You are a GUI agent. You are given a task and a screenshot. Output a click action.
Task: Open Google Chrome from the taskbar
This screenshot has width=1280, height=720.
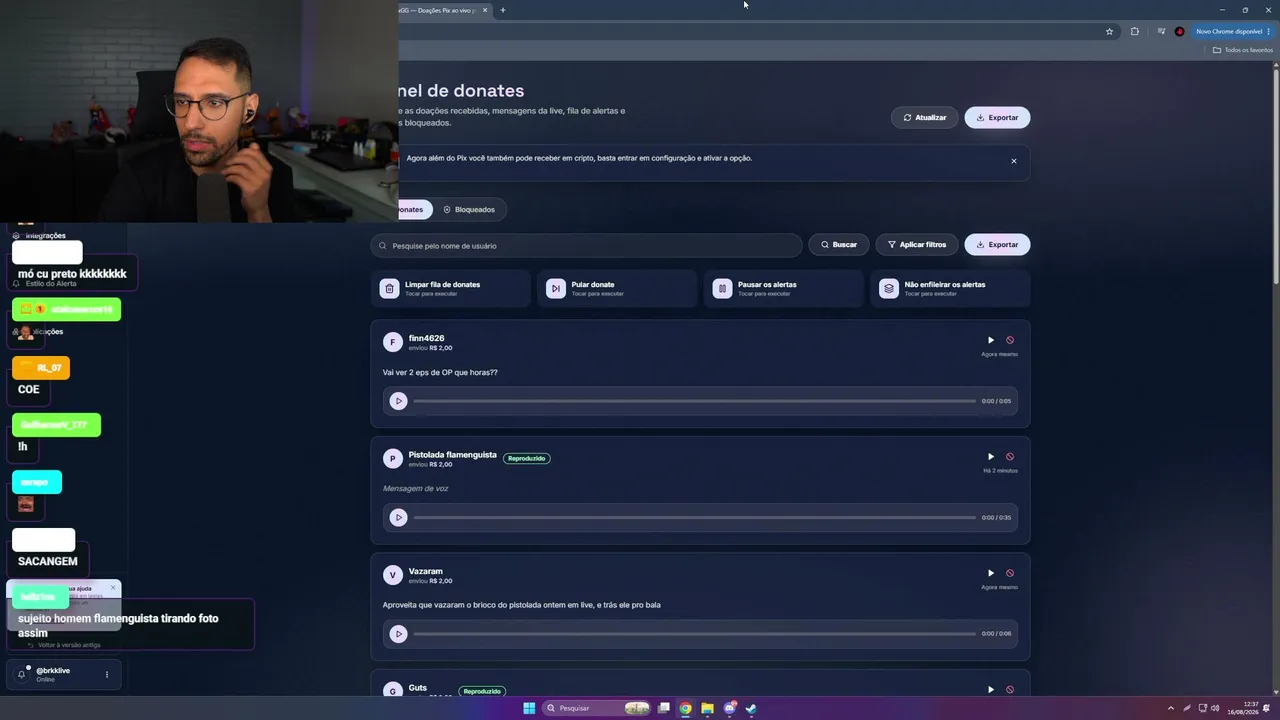pyautogui.click(x=685, y=709)
